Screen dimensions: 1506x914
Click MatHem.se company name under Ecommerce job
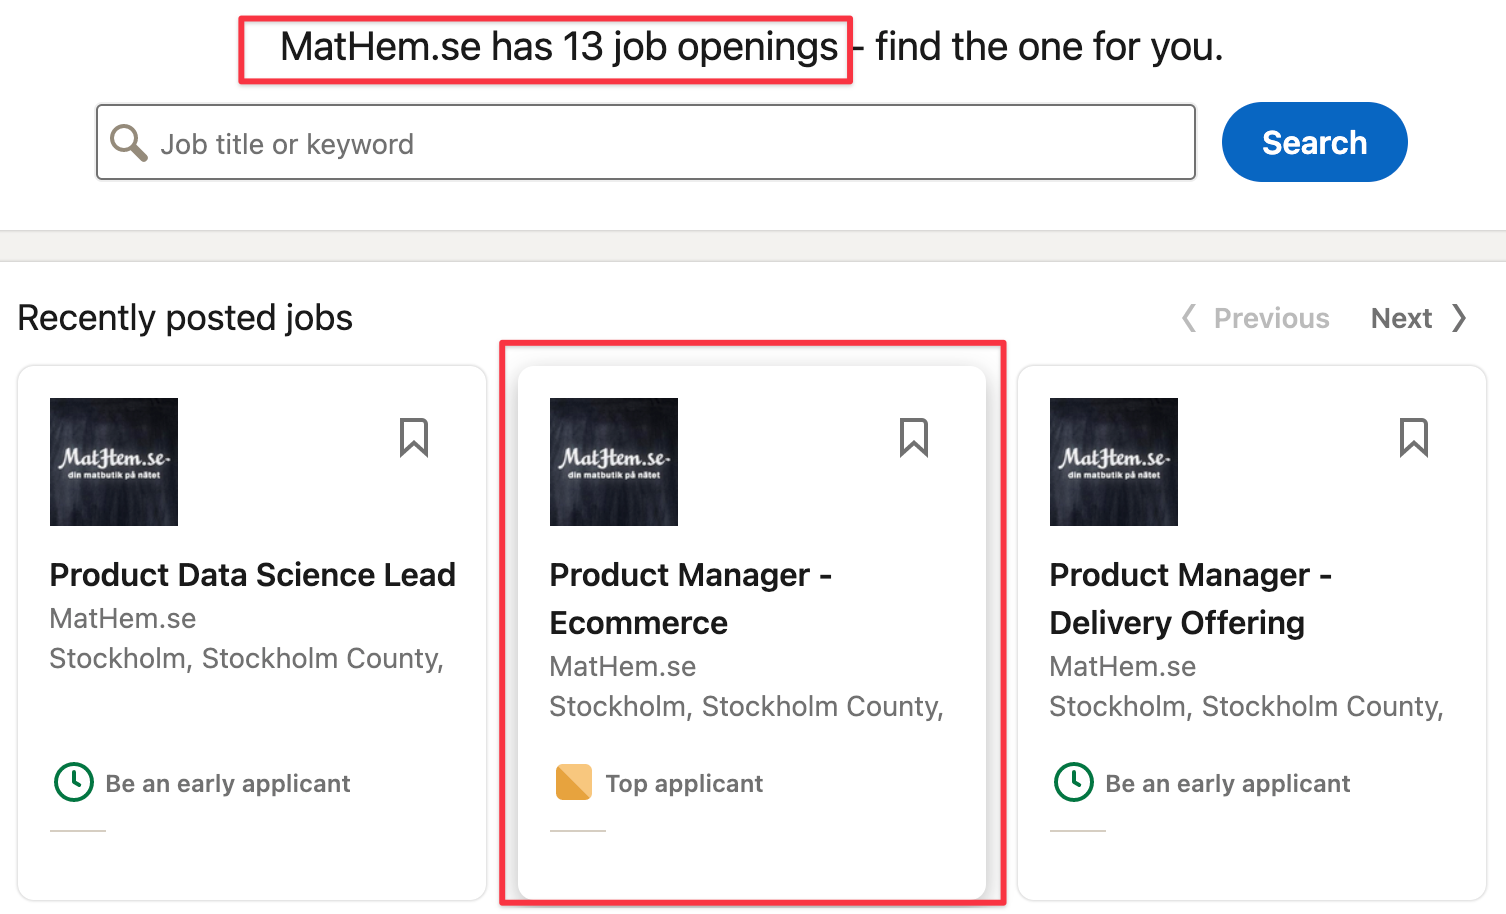pos(623,667)
